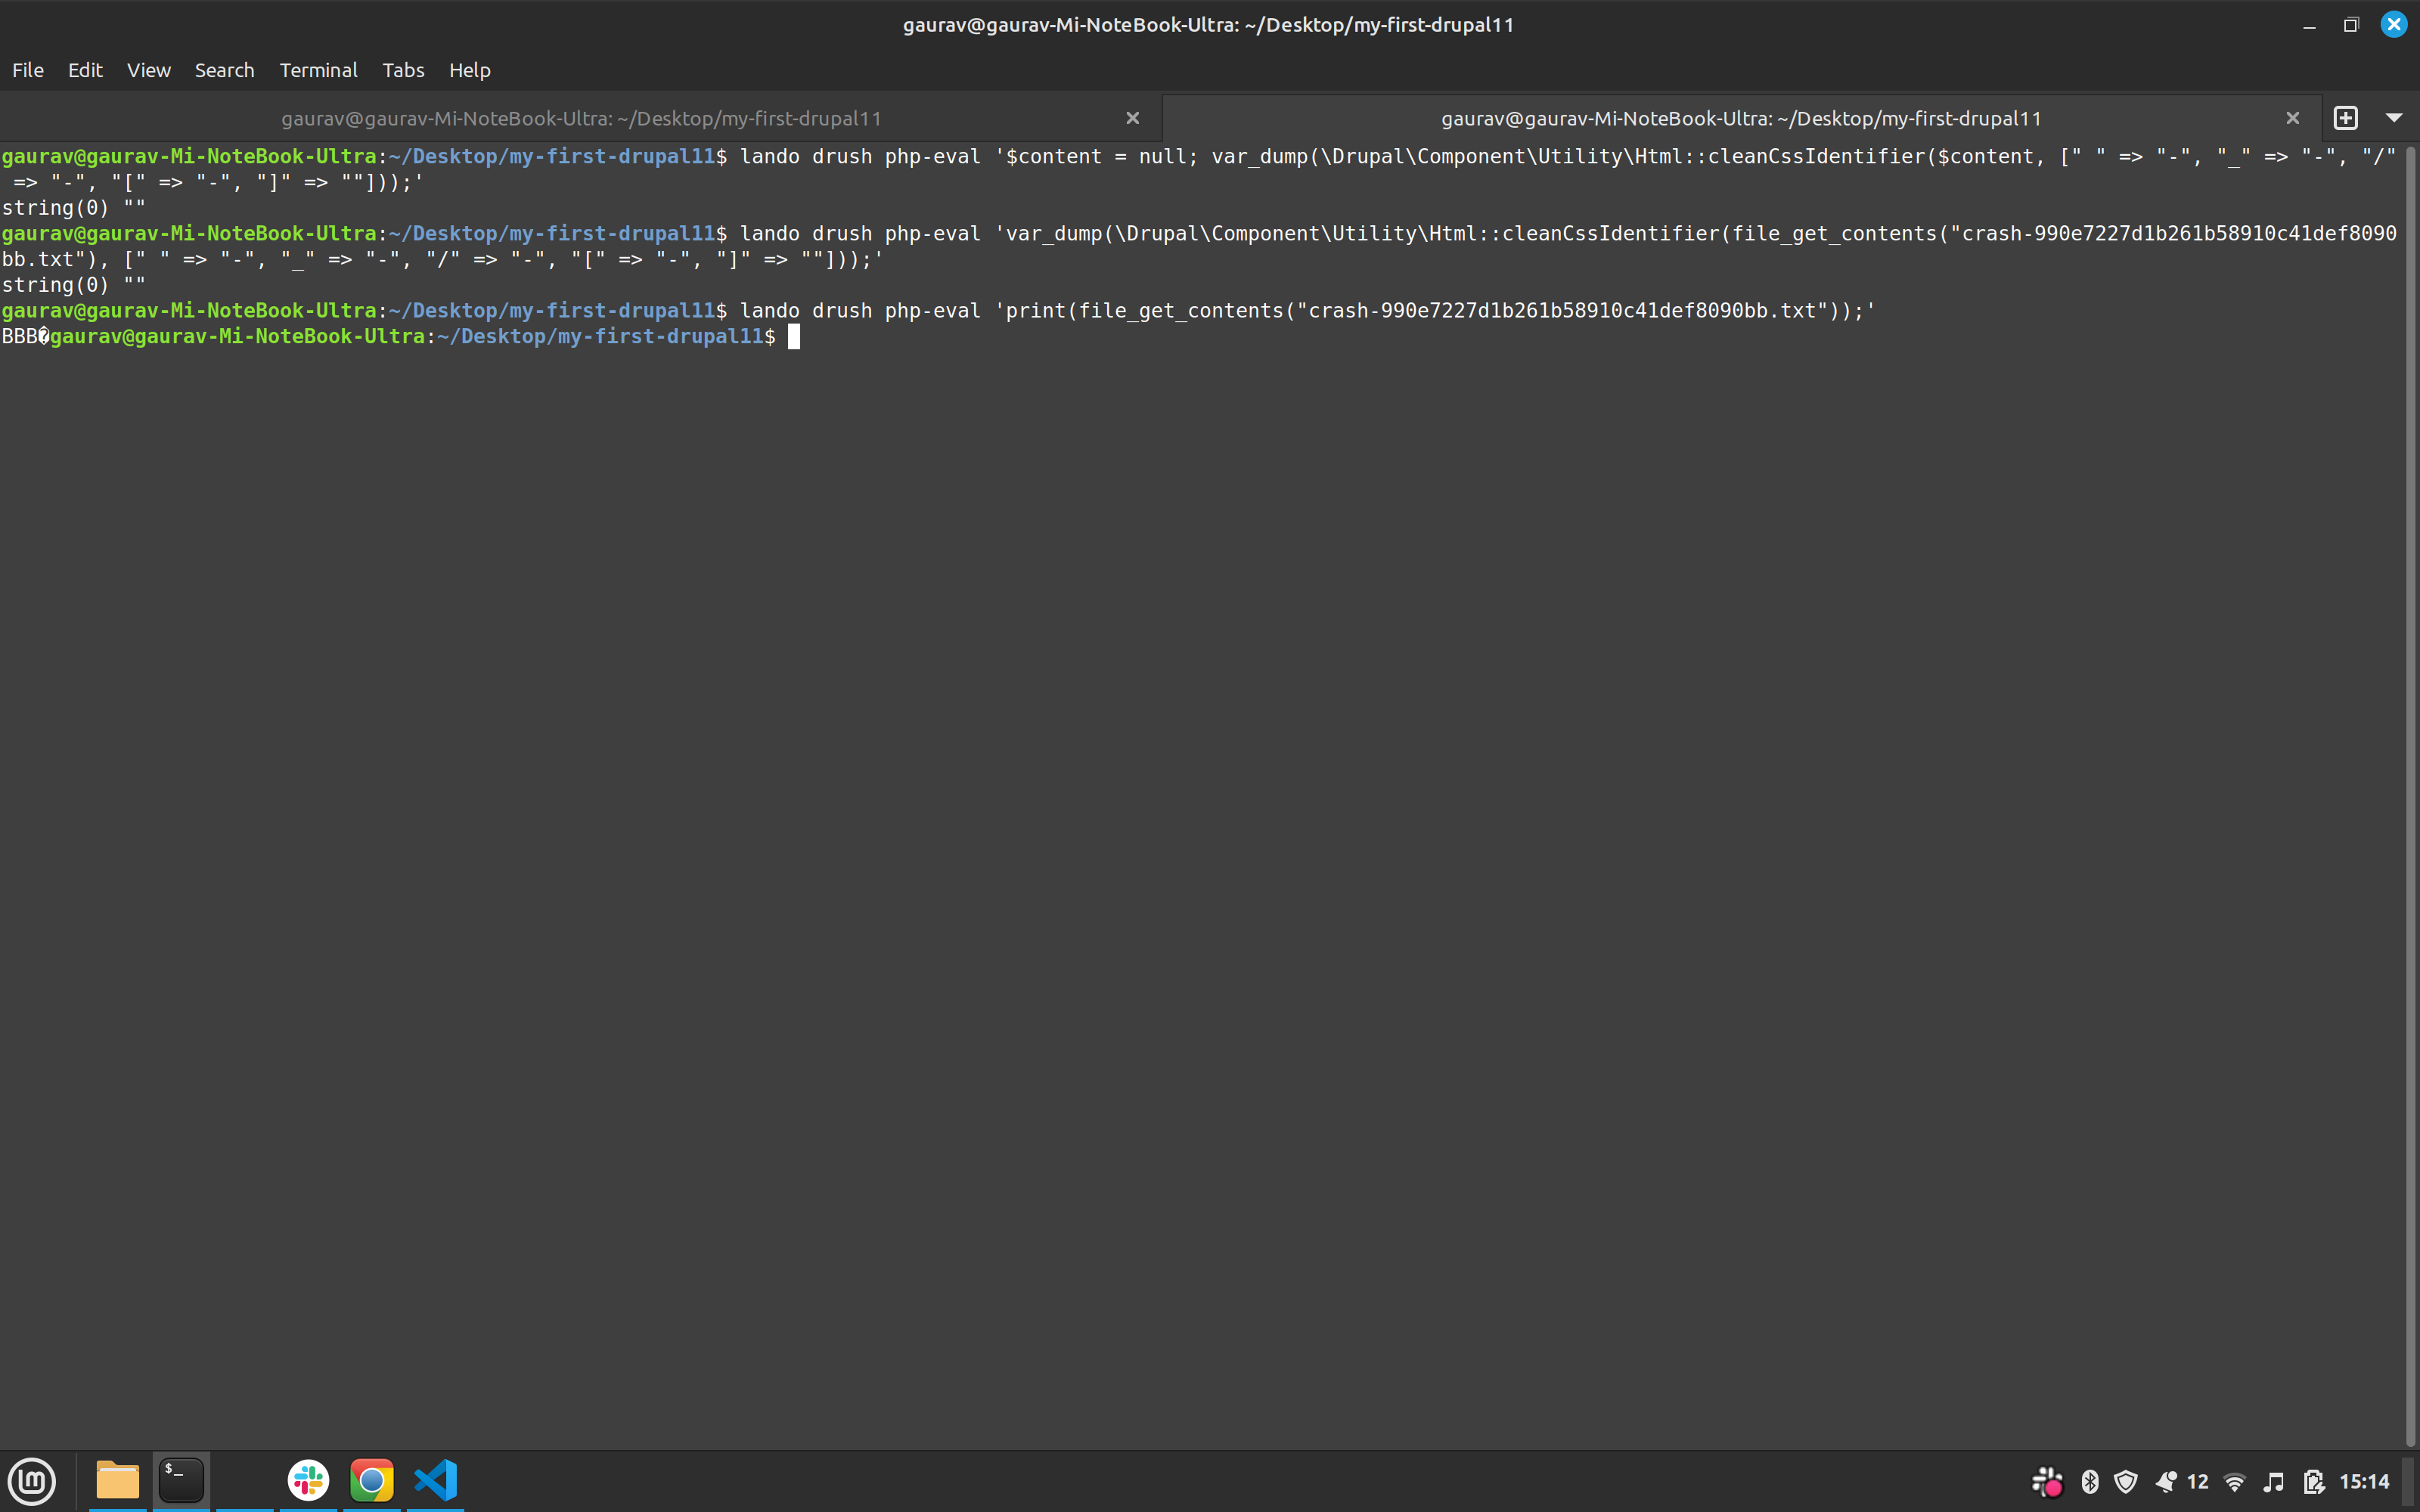Screen dimensions: 2420x1512
Task: Open the file manager from the taskbar
Action: pyautogui.click(x=117, y=1481)
